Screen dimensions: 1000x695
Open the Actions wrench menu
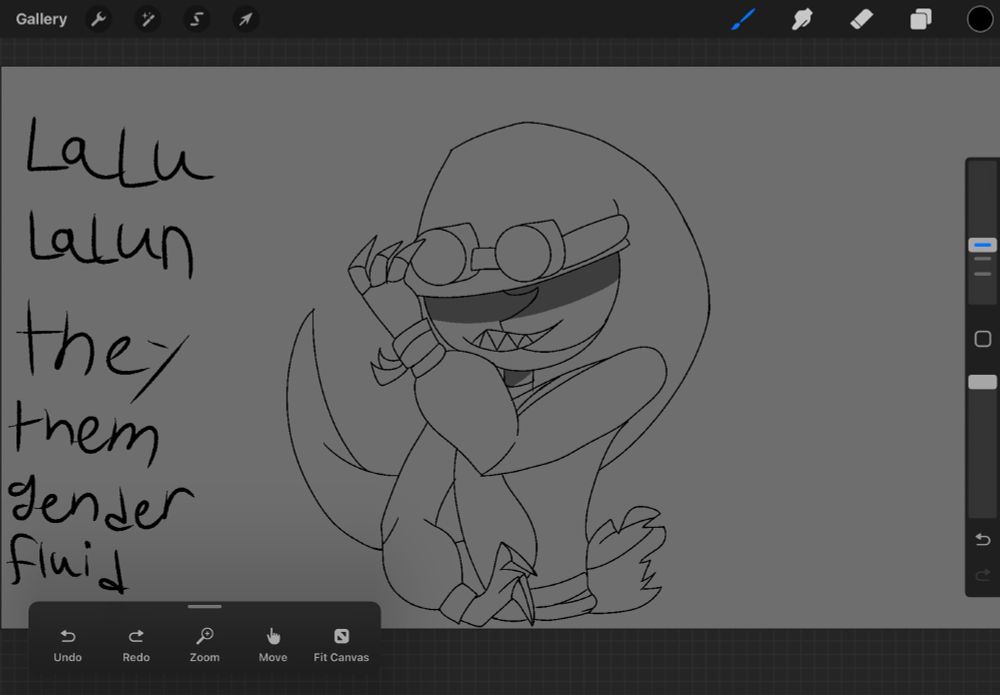click(x=98, y=20)
